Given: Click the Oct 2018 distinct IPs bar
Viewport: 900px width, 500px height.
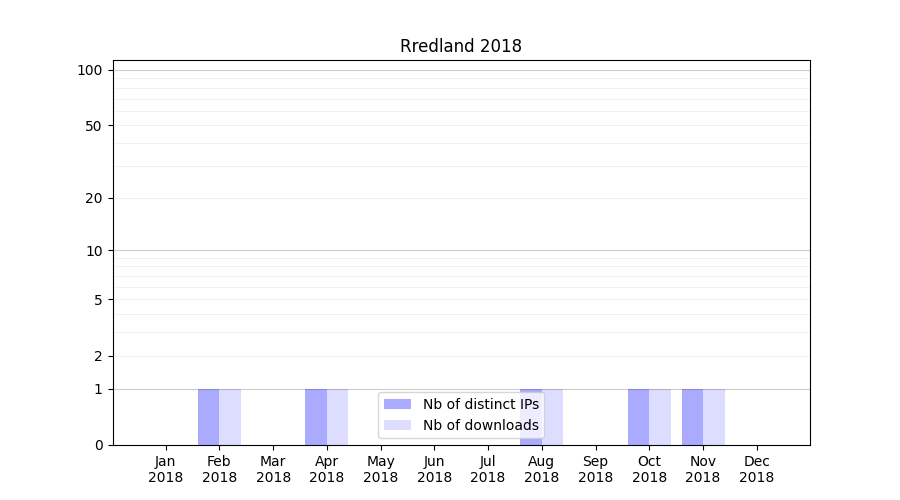Looking at the screenshot, I should pyautogui.click(x=638, y=417).
